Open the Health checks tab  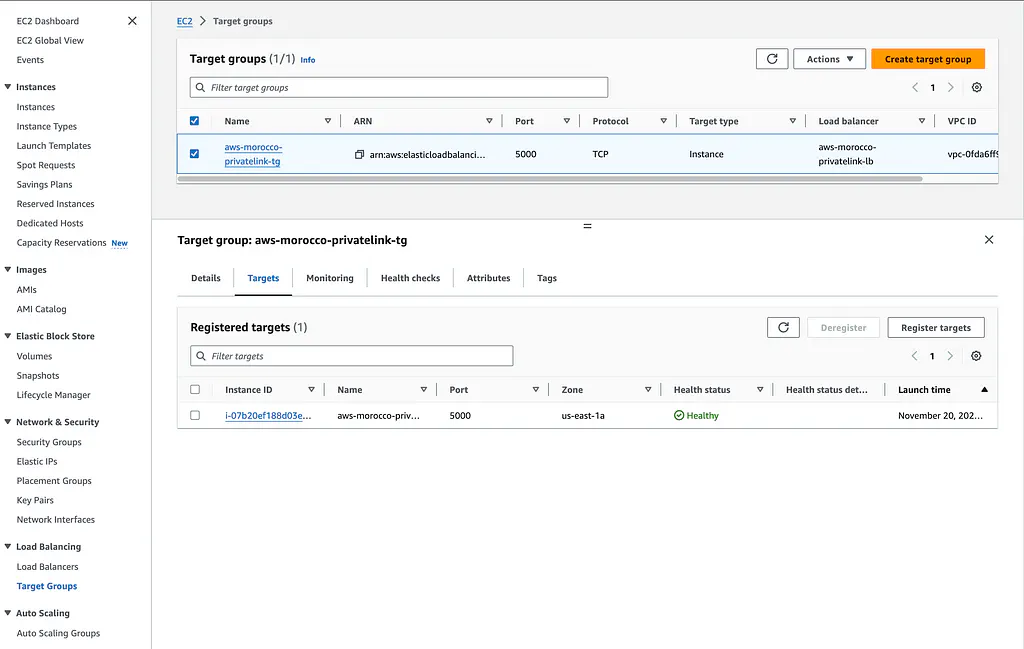[x=410, y=278]
